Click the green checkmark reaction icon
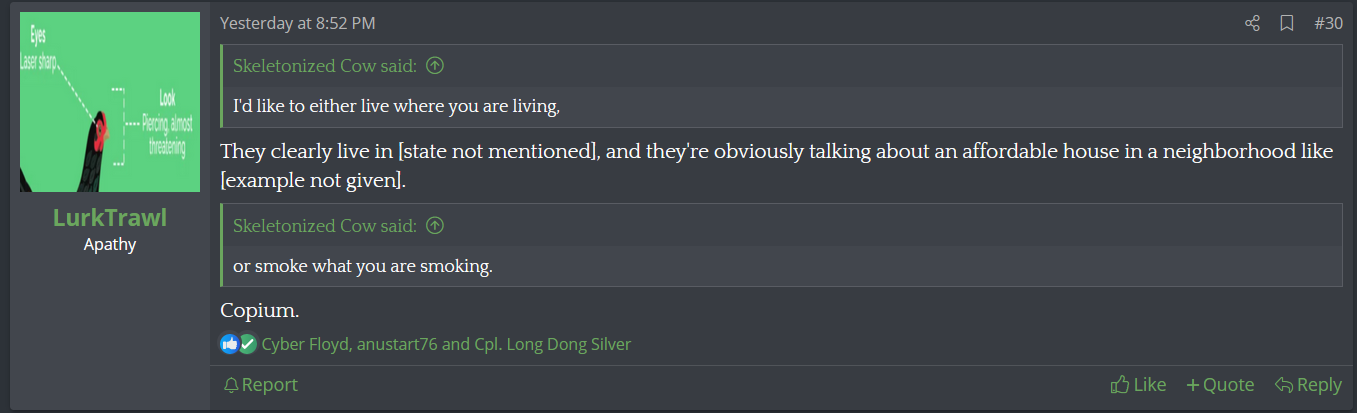Screen dimensions: 1357x413 pyautogui.click(x=247, y=344)
